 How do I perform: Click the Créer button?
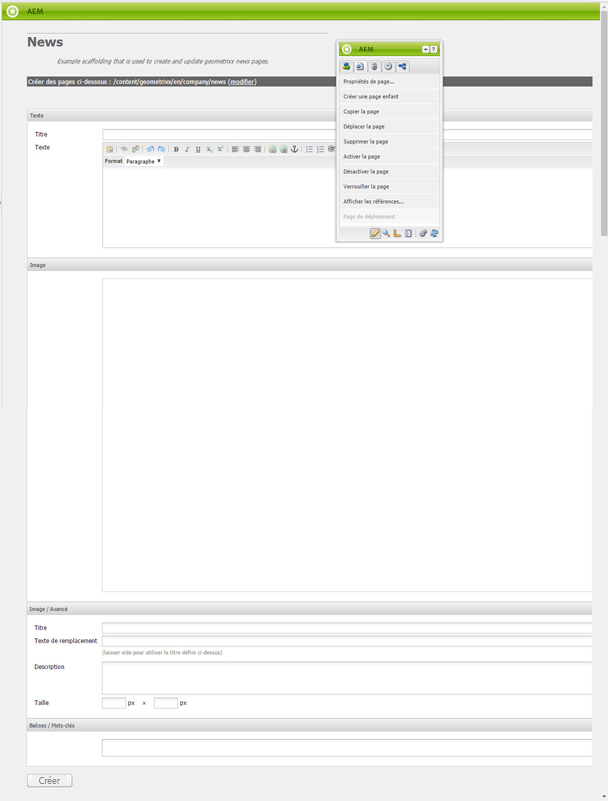click(x=50, y=781)
